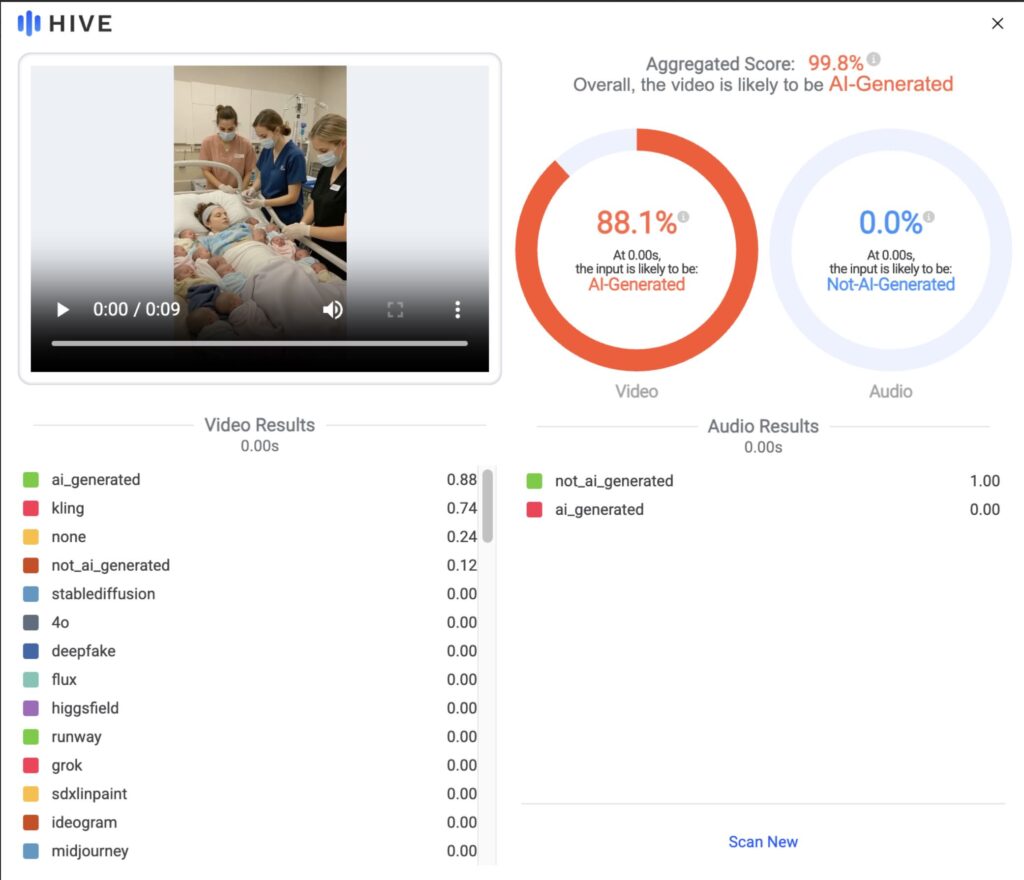Select the 'deepfake' result label
Screen dimensions: 1024x880
[x=84, y=651]
